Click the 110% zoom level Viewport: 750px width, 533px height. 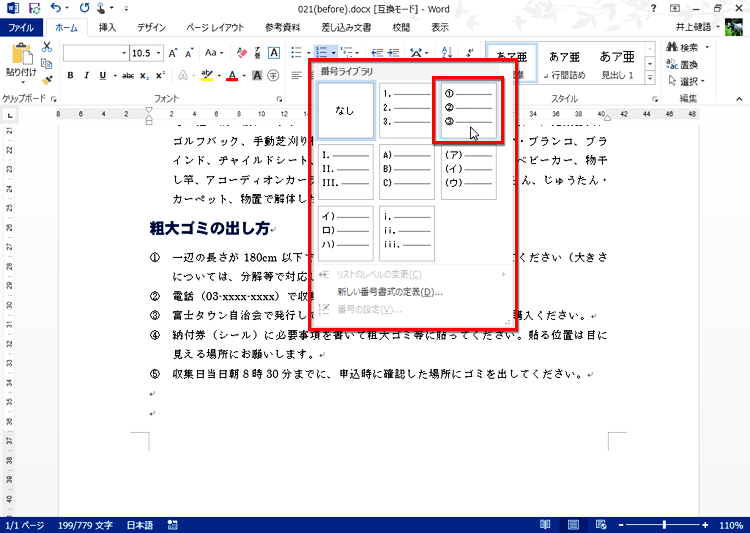[x=730, y=525]
